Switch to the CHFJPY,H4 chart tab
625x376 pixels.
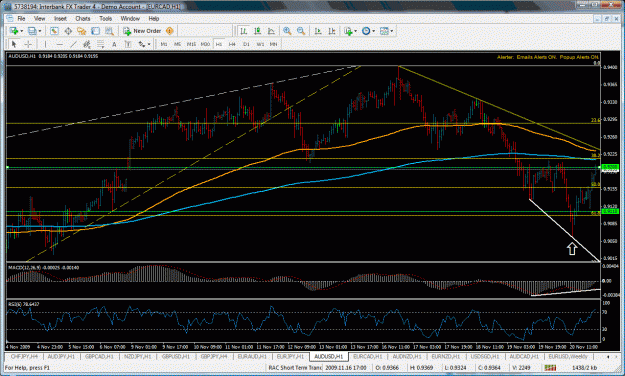[24, 356]
